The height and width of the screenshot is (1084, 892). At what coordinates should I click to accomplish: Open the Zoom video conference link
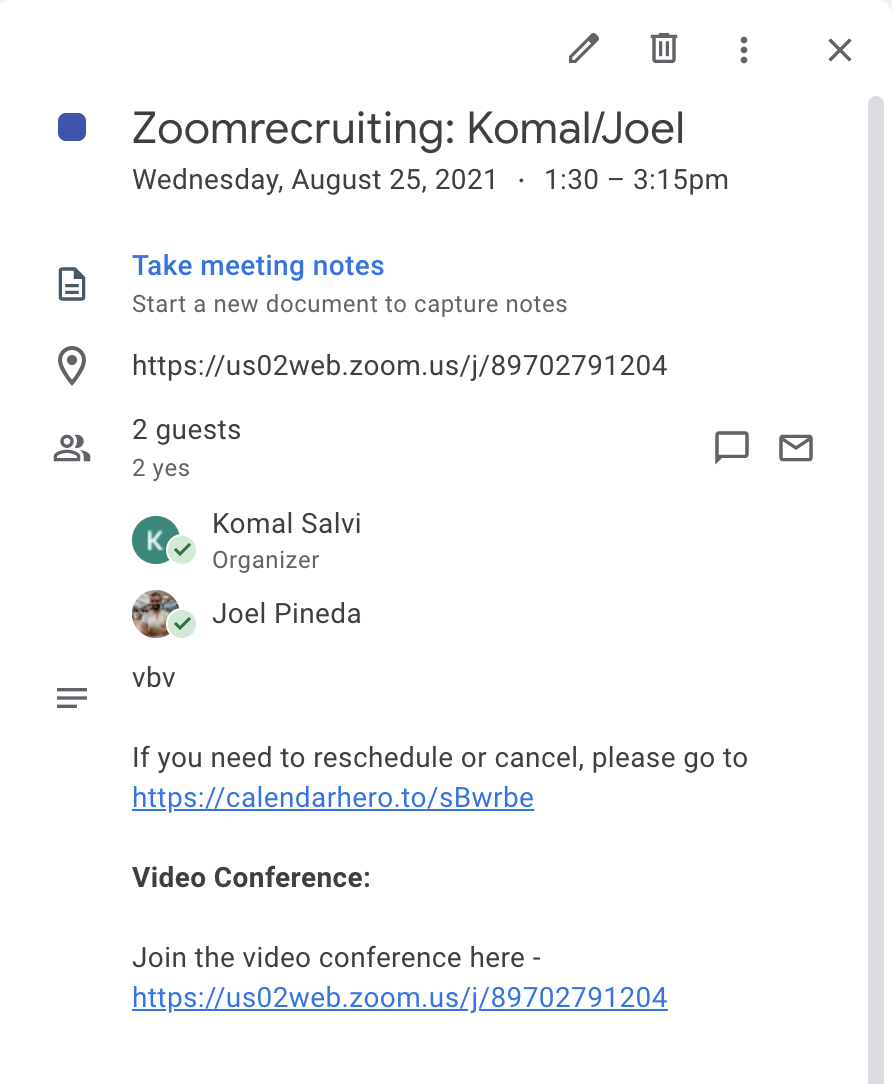coord(400,998)
